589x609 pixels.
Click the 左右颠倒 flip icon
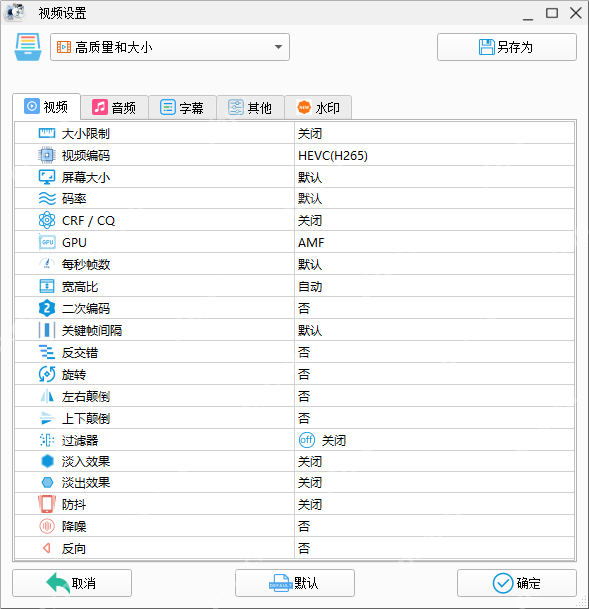47,396
